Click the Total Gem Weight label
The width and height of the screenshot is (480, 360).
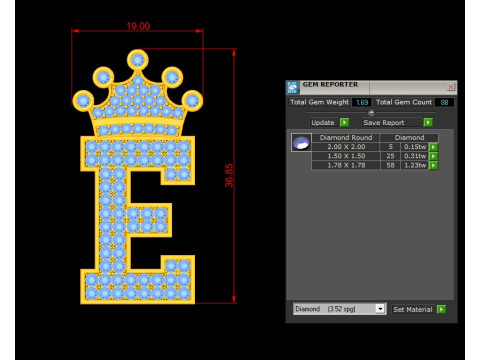click(319, 102)
